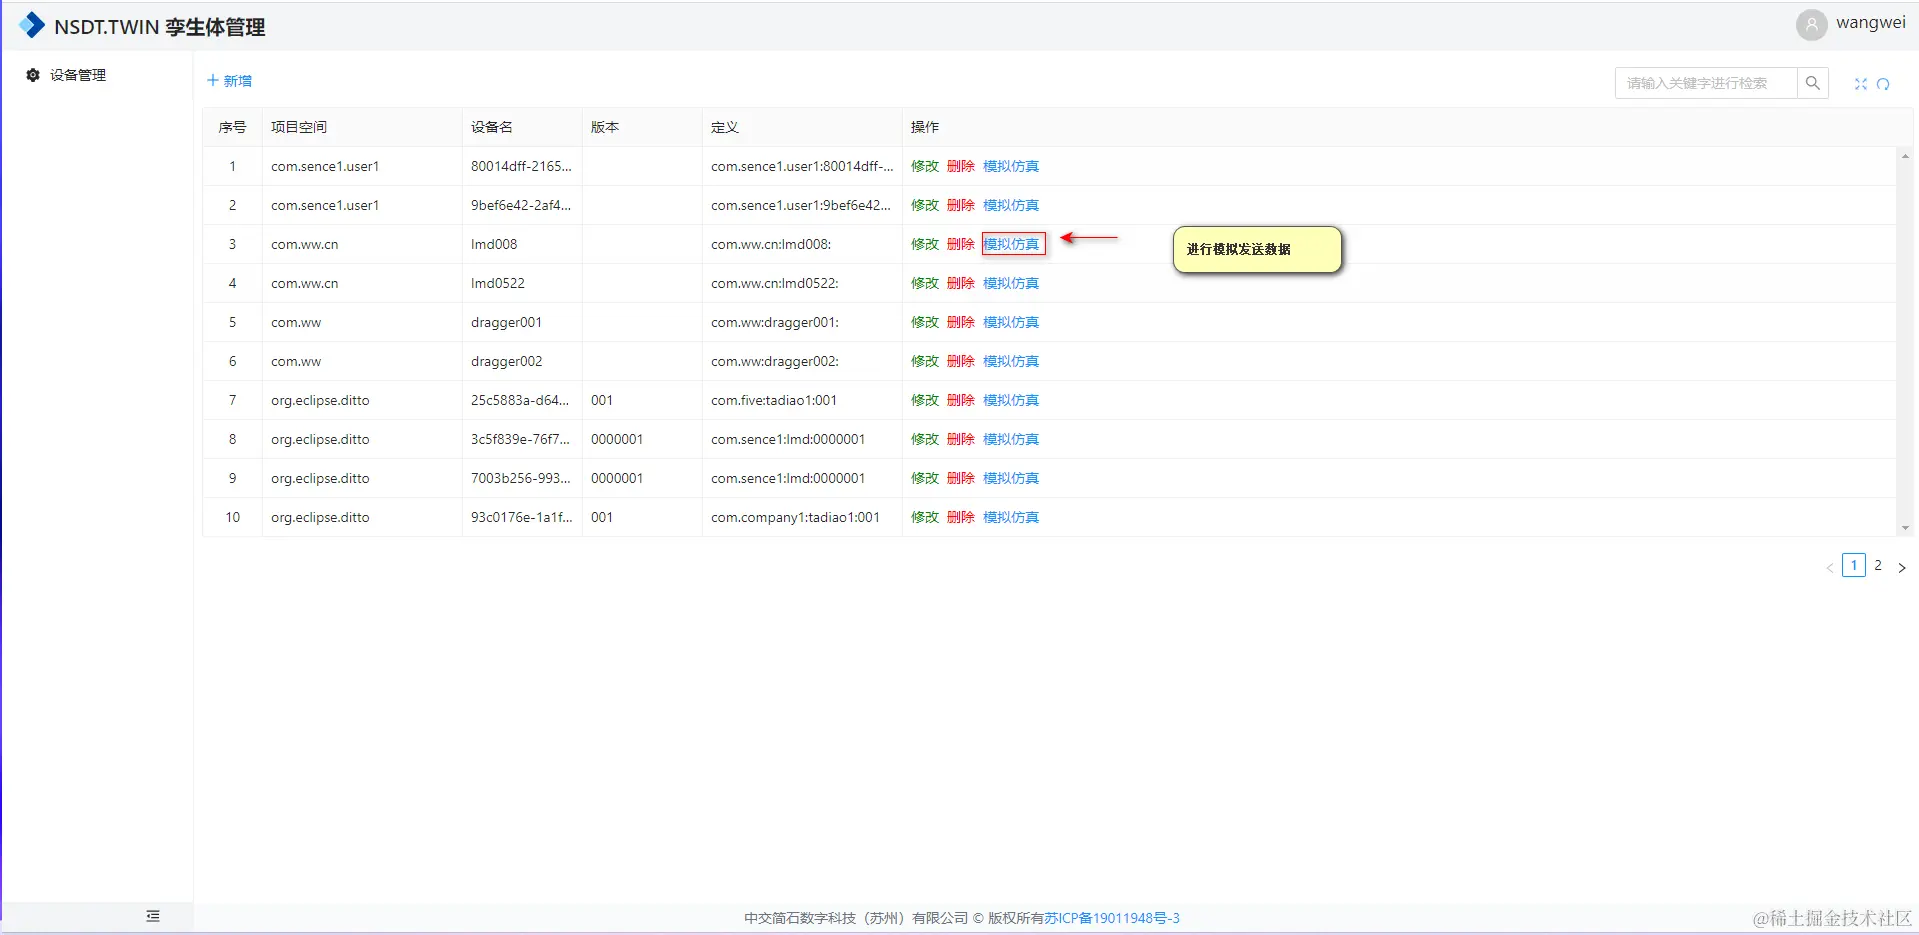Viewport: 1919px width, 935px height.
Task: Click the 序号 column header
Action: tap(232, 127)
